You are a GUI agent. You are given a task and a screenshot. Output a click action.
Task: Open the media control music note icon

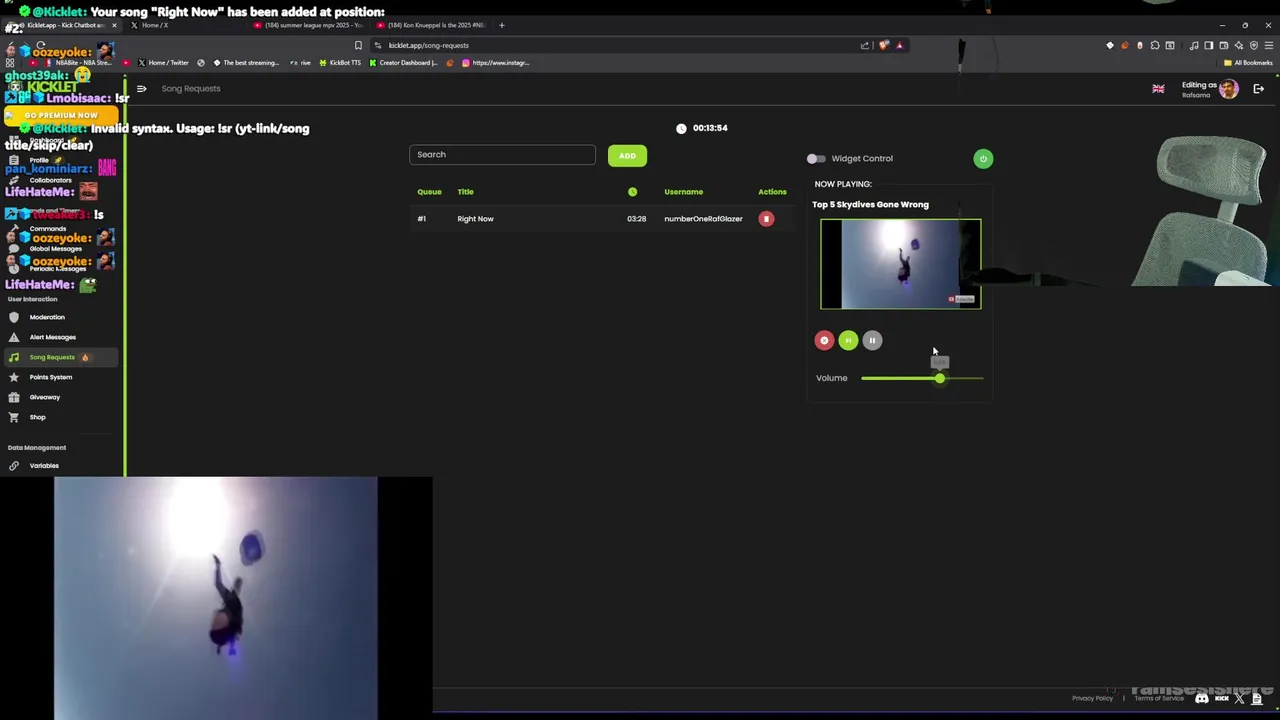pos(1194,45)
